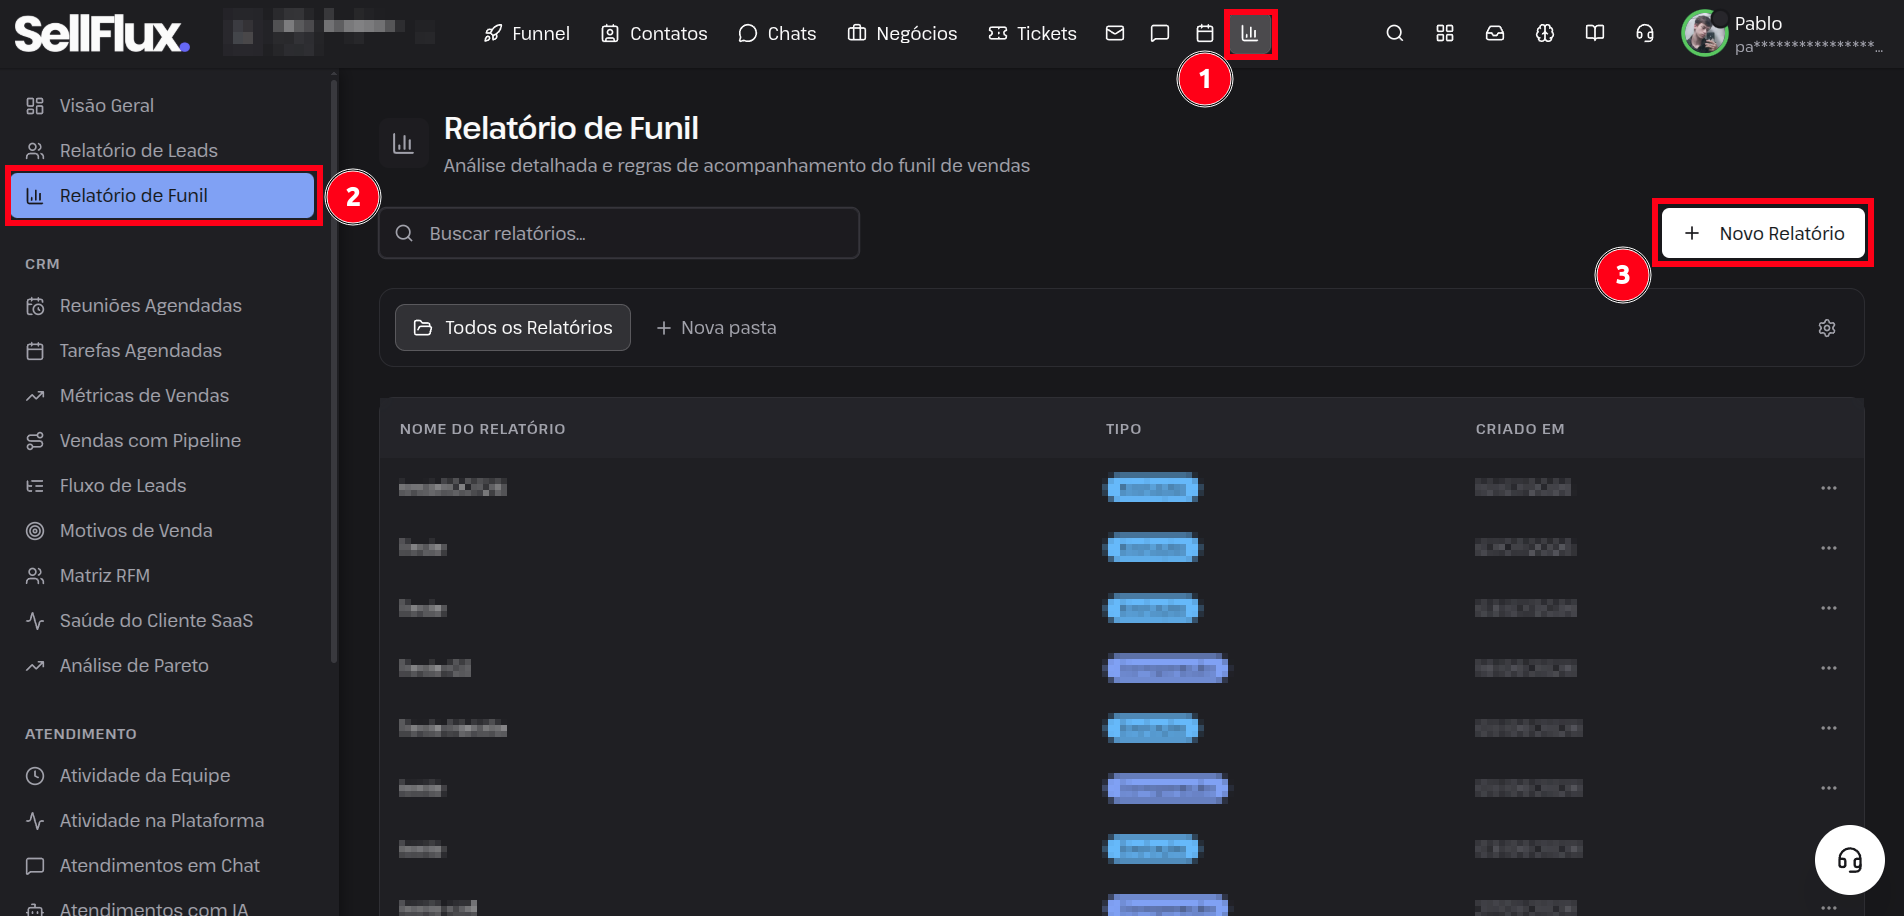Open the inbox tray icon in header
This screenshot has width=1904, height=916.
click(x=1495, y=34)
